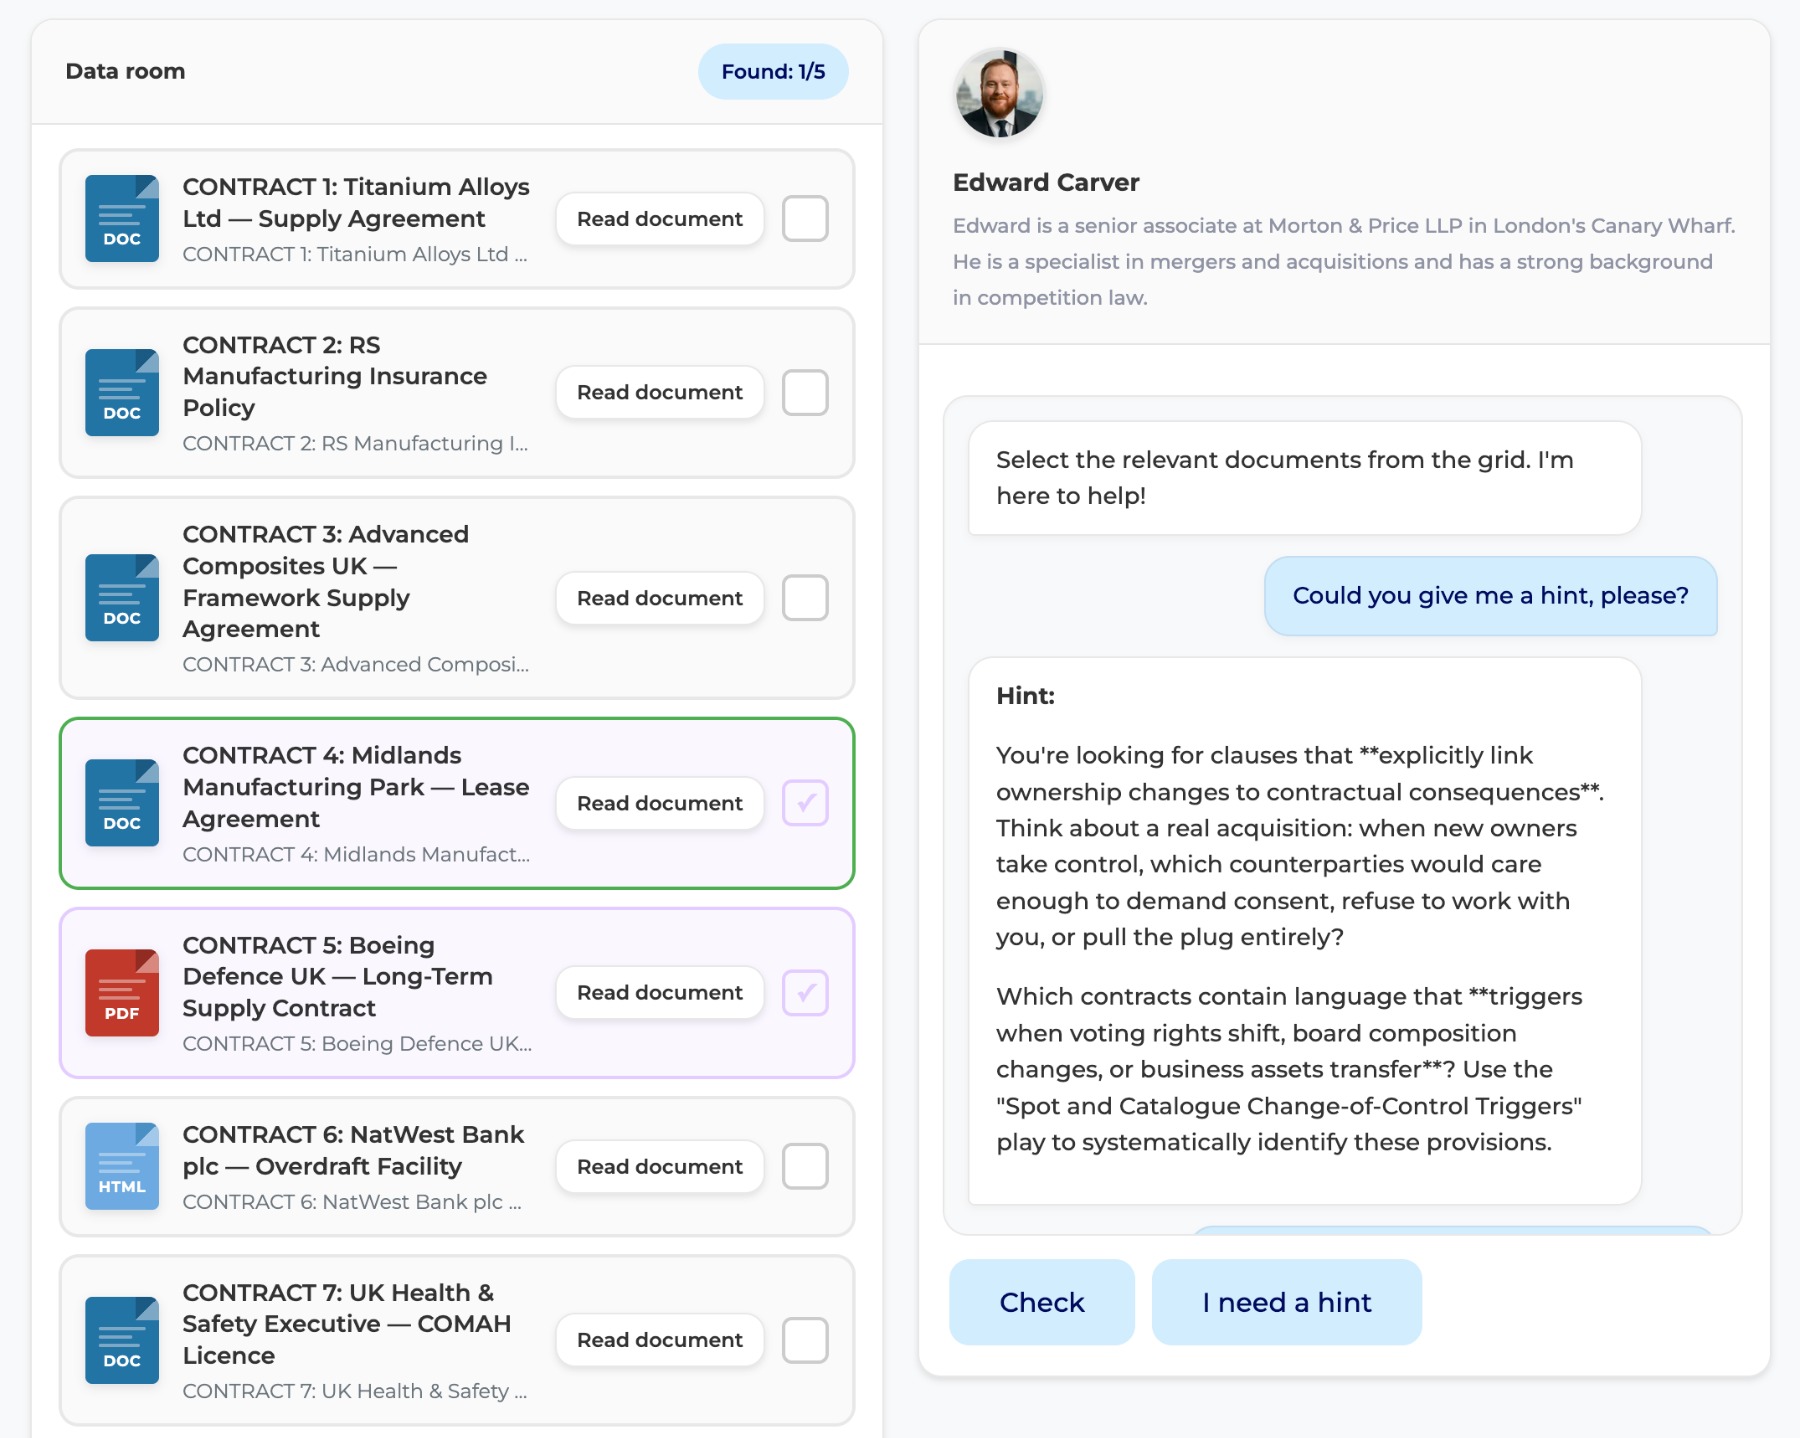Click the Midlands Manufacturing Park lease DOC icon
The image size is (1800, 1438).
[122, 802]
